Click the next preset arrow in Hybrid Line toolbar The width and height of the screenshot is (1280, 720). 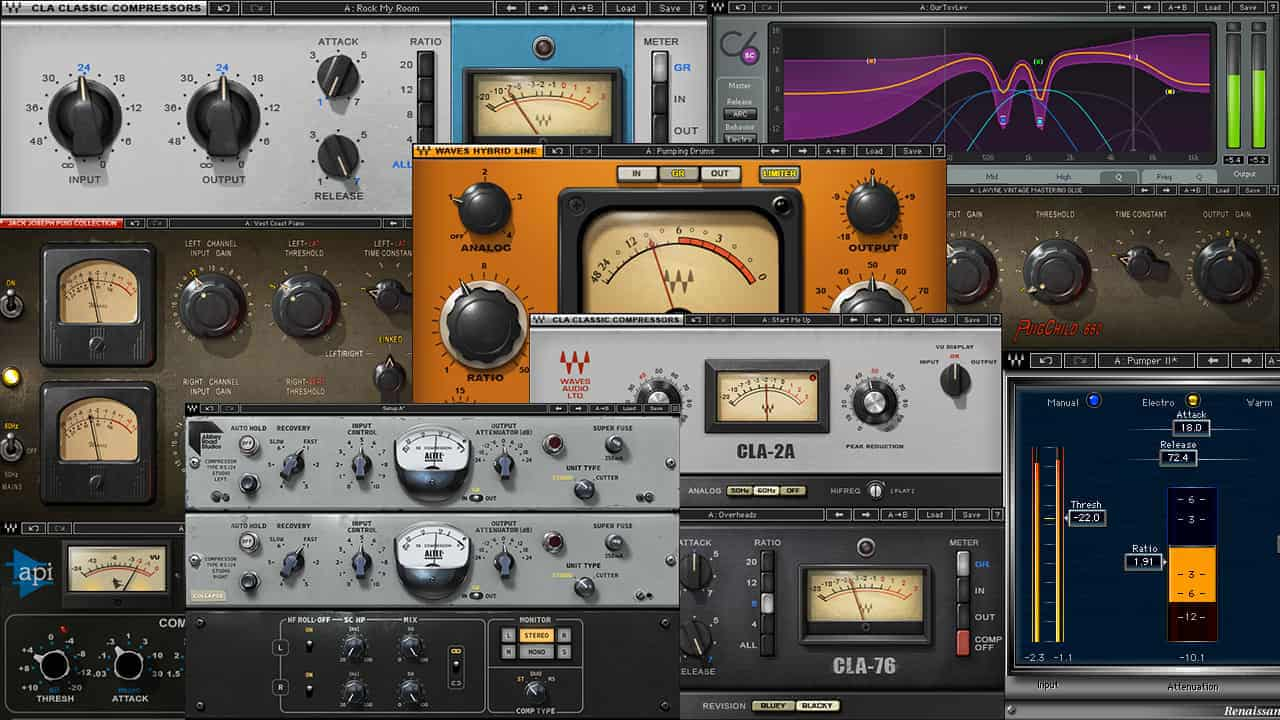[800, 151]
